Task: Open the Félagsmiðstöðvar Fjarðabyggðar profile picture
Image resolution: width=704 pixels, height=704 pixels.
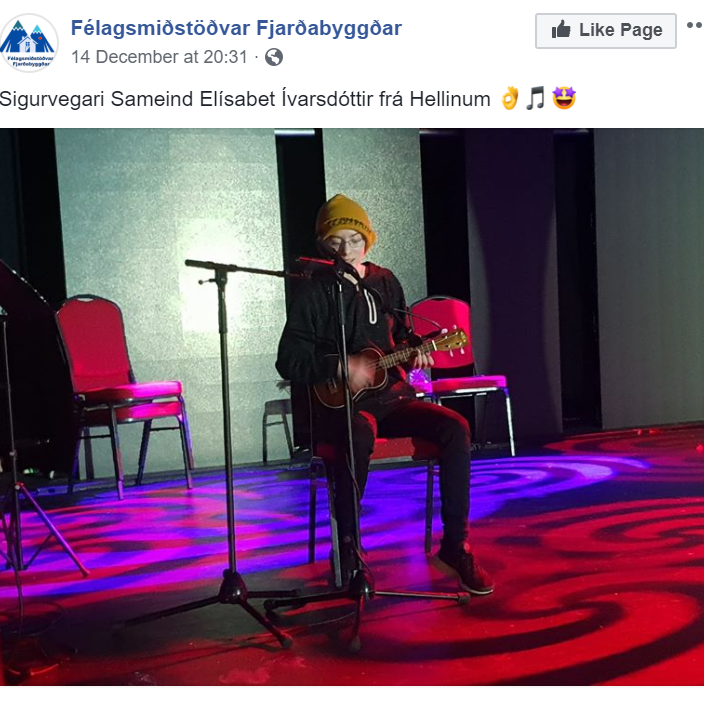Action: point(29,43)
